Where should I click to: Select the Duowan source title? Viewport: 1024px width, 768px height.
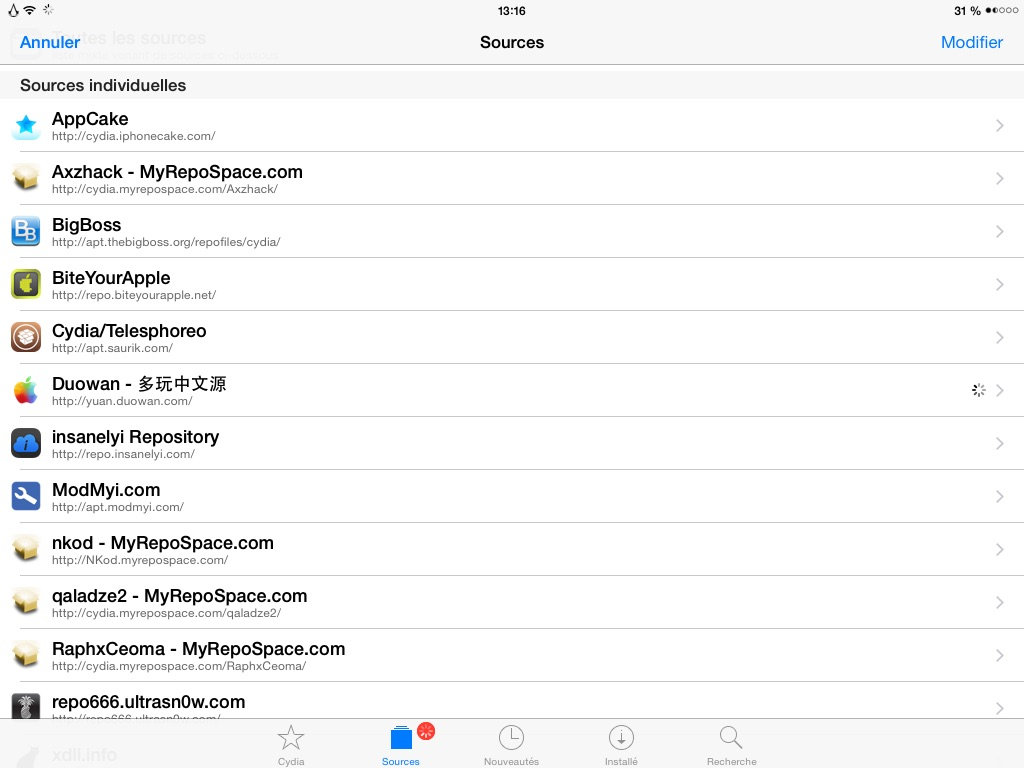(x=139, y=383)
